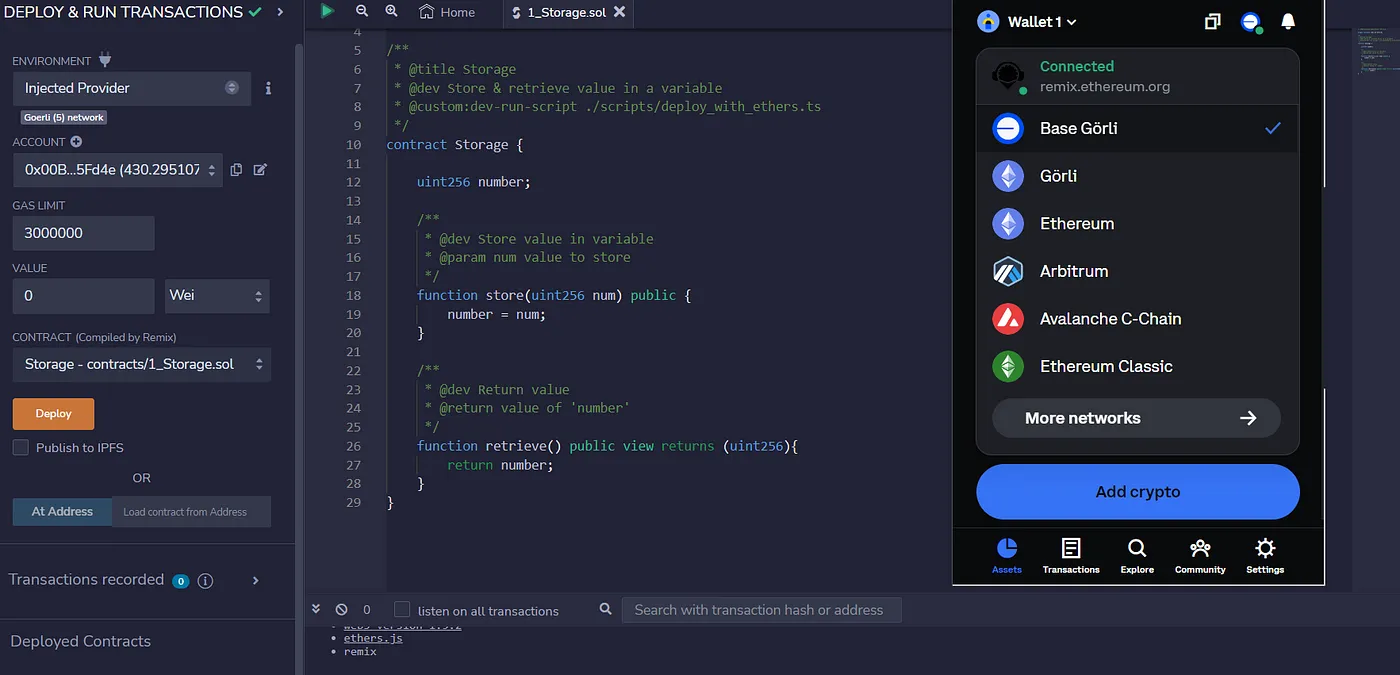Click the At Address button
The width and height of the screenshot is (1400, 675).
click(x=62, y=512)
